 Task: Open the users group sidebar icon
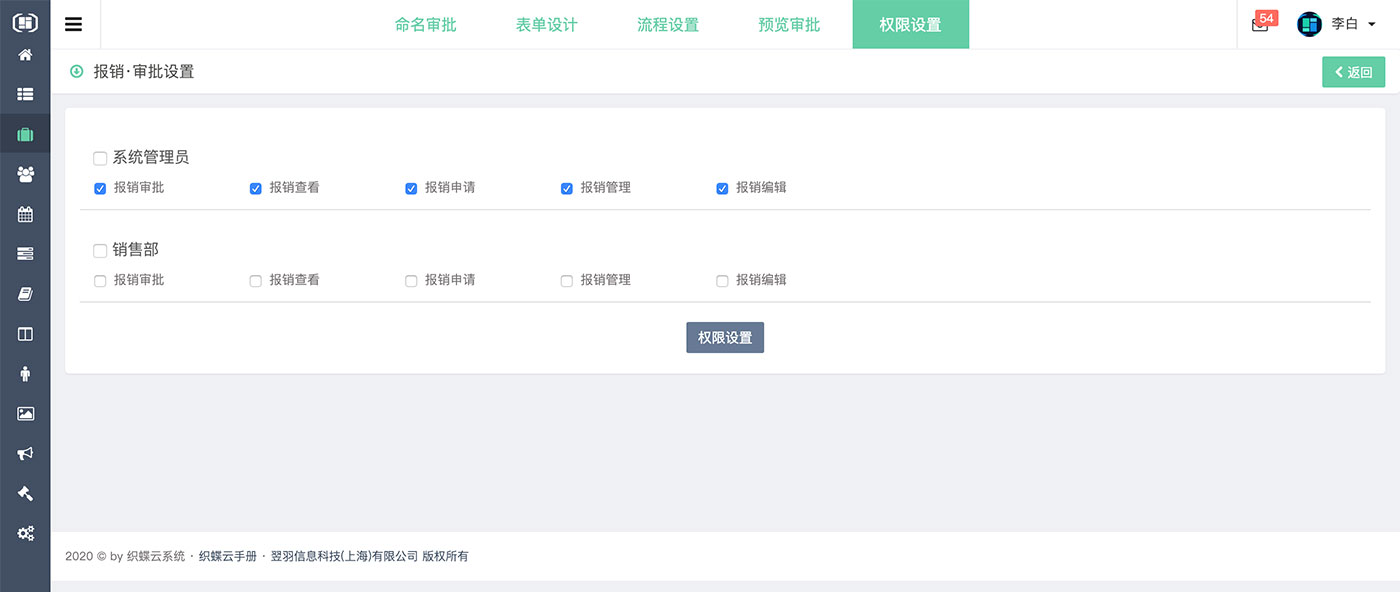25,174
